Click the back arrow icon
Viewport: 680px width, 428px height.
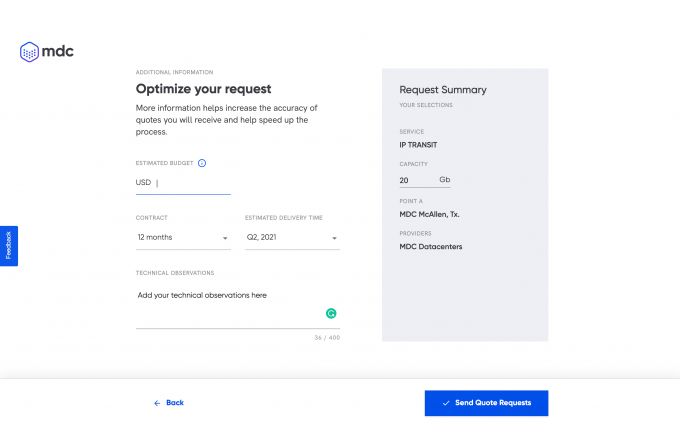[157, 403]
